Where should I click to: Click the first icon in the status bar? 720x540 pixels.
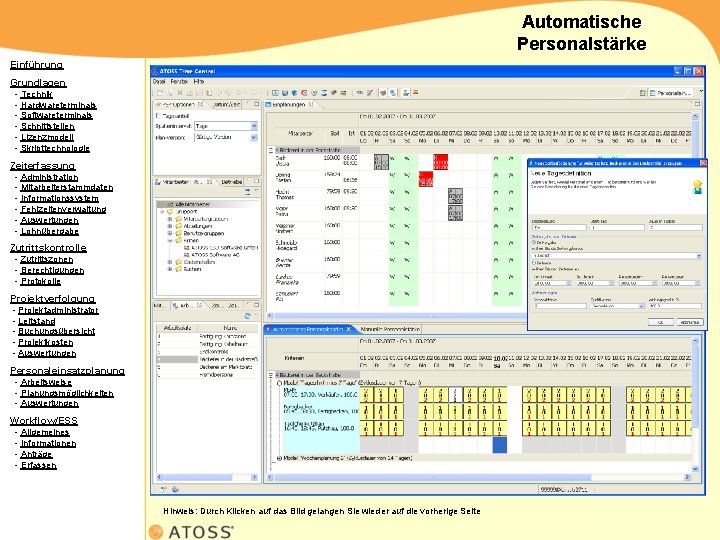pos(164,489)
